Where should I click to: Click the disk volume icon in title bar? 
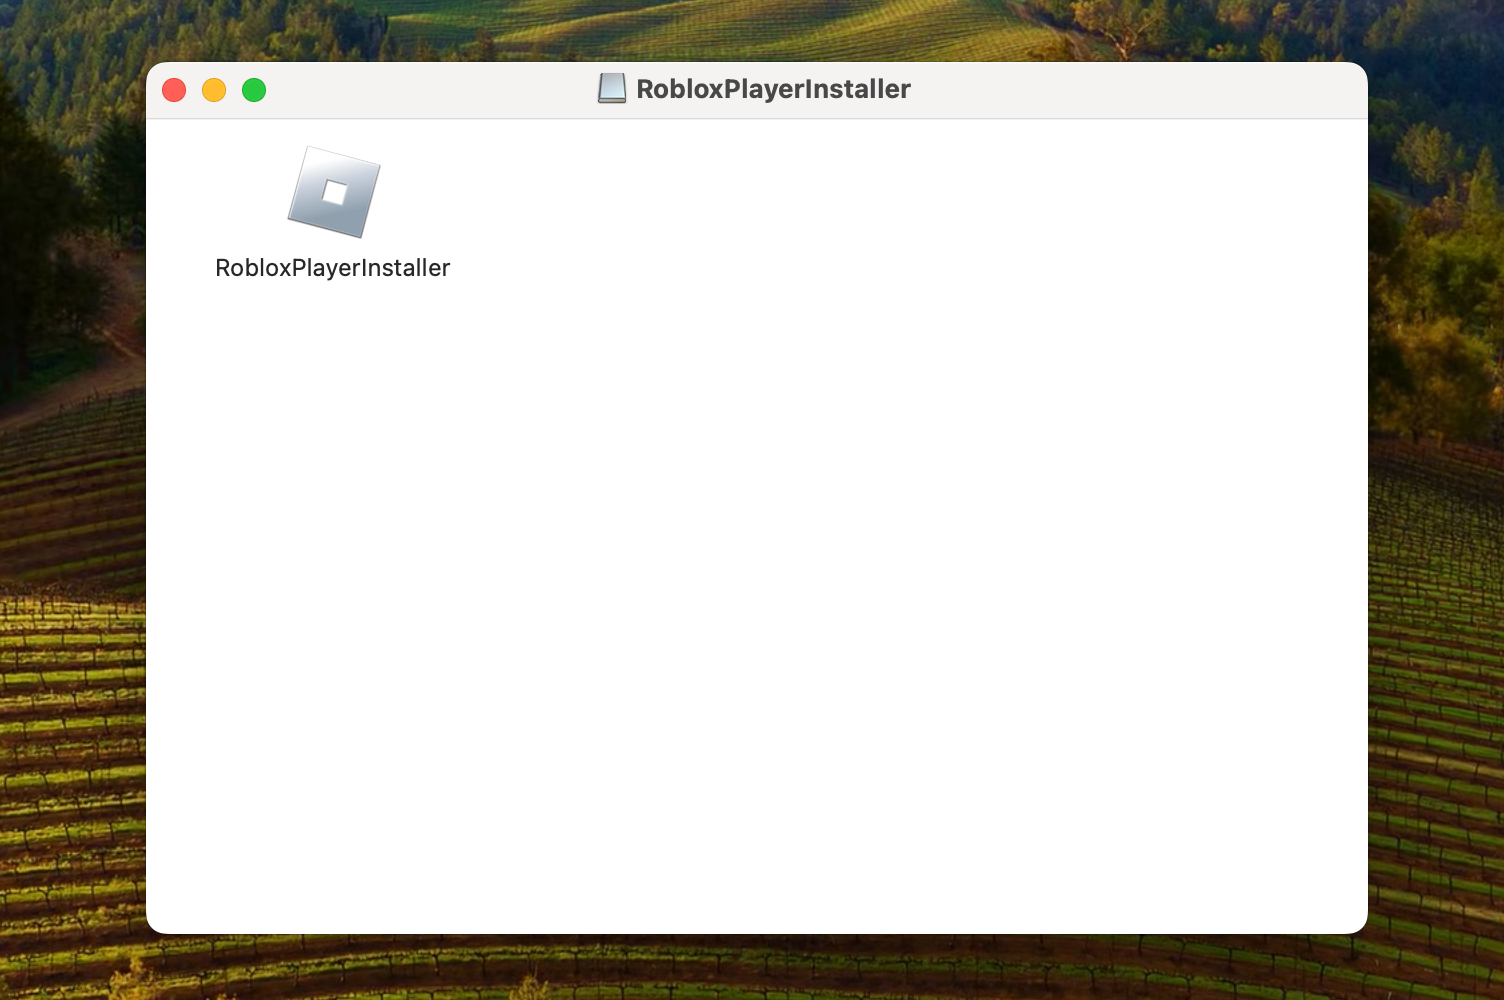click(x=612, y=89)
